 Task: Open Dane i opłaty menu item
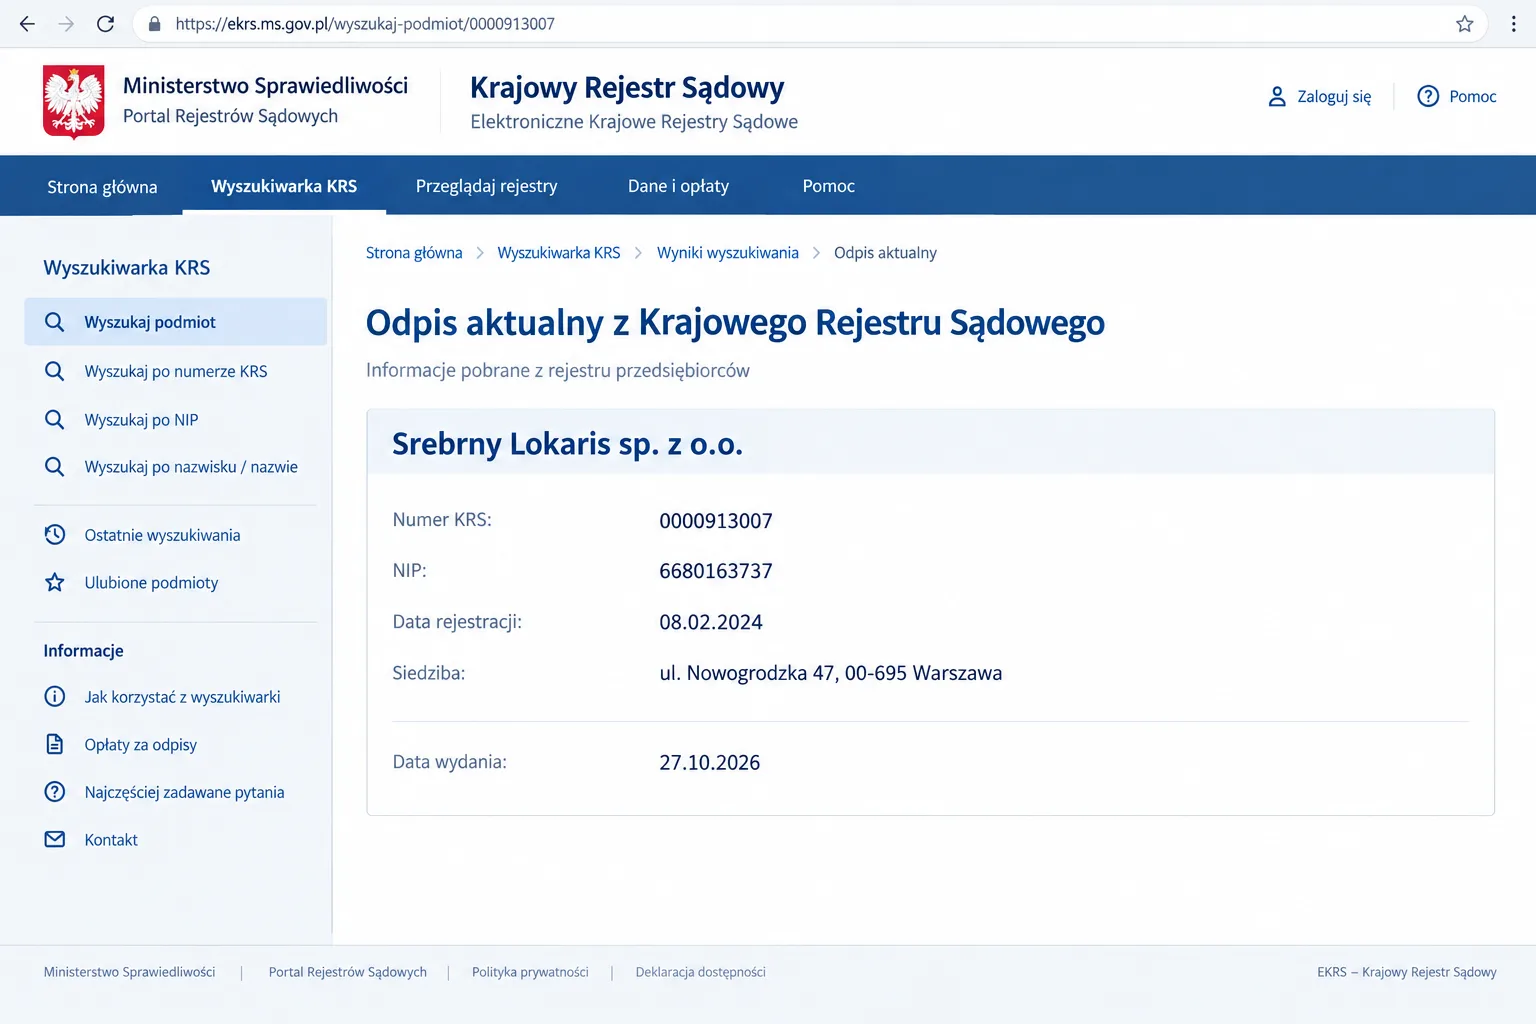[678, 186]
